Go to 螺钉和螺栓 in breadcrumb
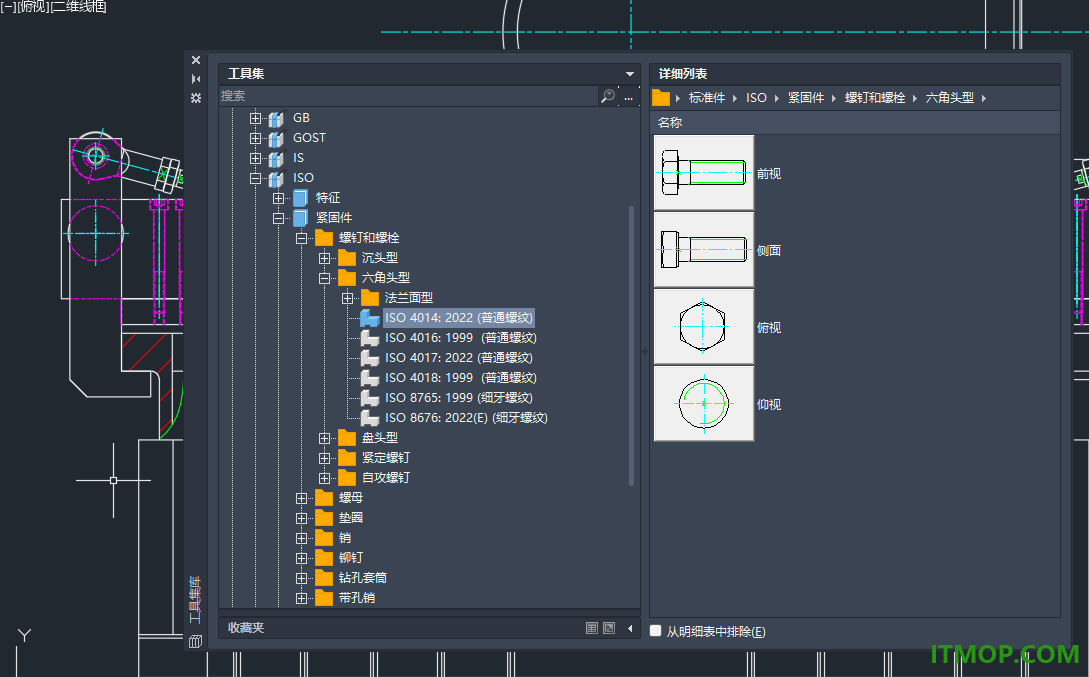Image resolution: width=1089 pixels, height=677 pixels. (x=875, y=98)
